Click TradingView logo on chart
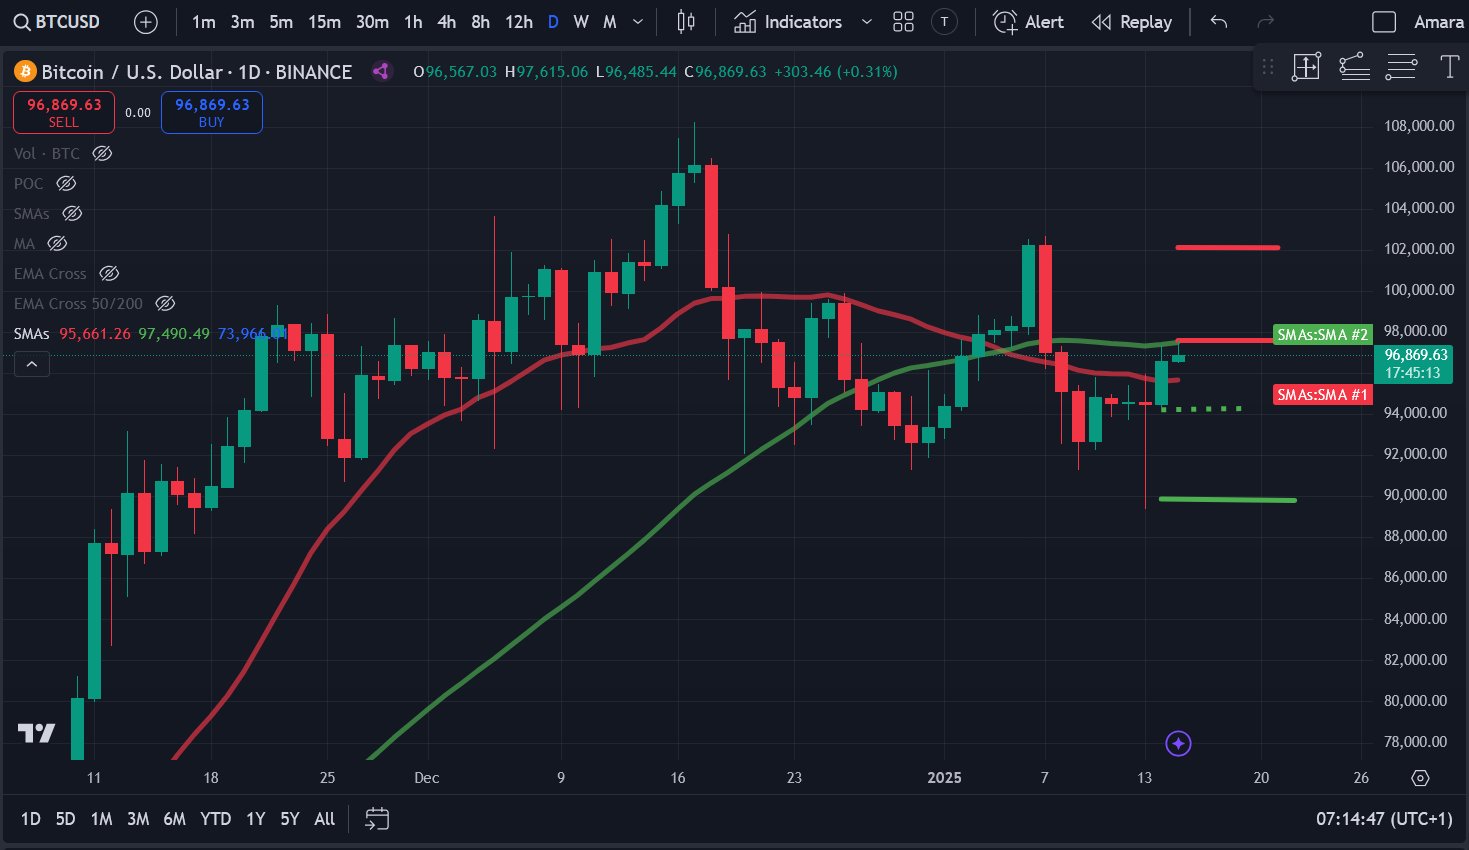This screenshot has width=1469, height=850. click(36, 734)
